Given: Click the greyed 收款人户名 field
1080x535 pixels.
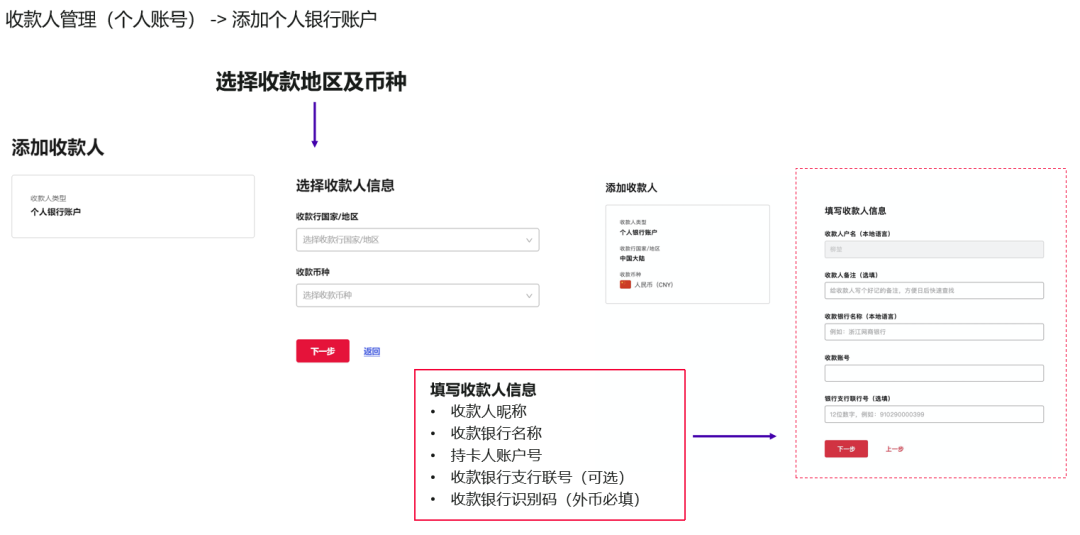Looking at the screenshot, I should click(x=934, y=249).
